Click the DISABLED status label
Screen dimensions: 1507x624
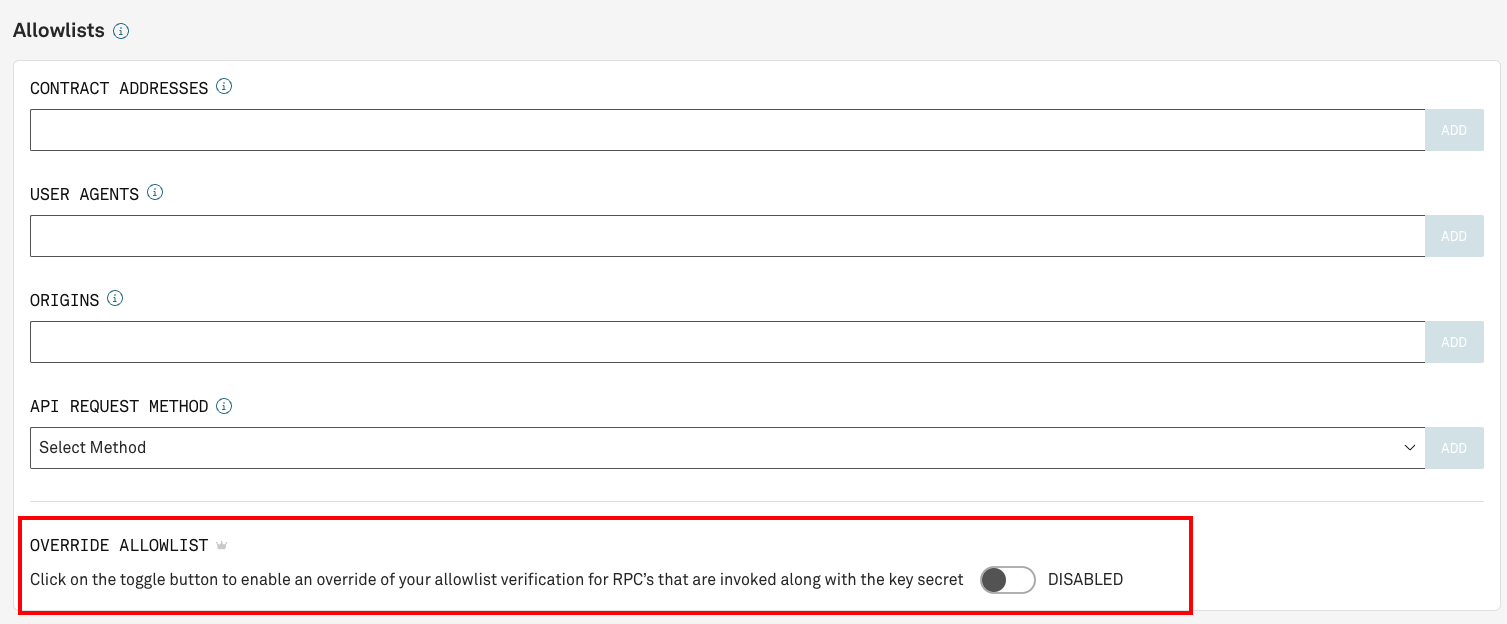pos(1085,579)
